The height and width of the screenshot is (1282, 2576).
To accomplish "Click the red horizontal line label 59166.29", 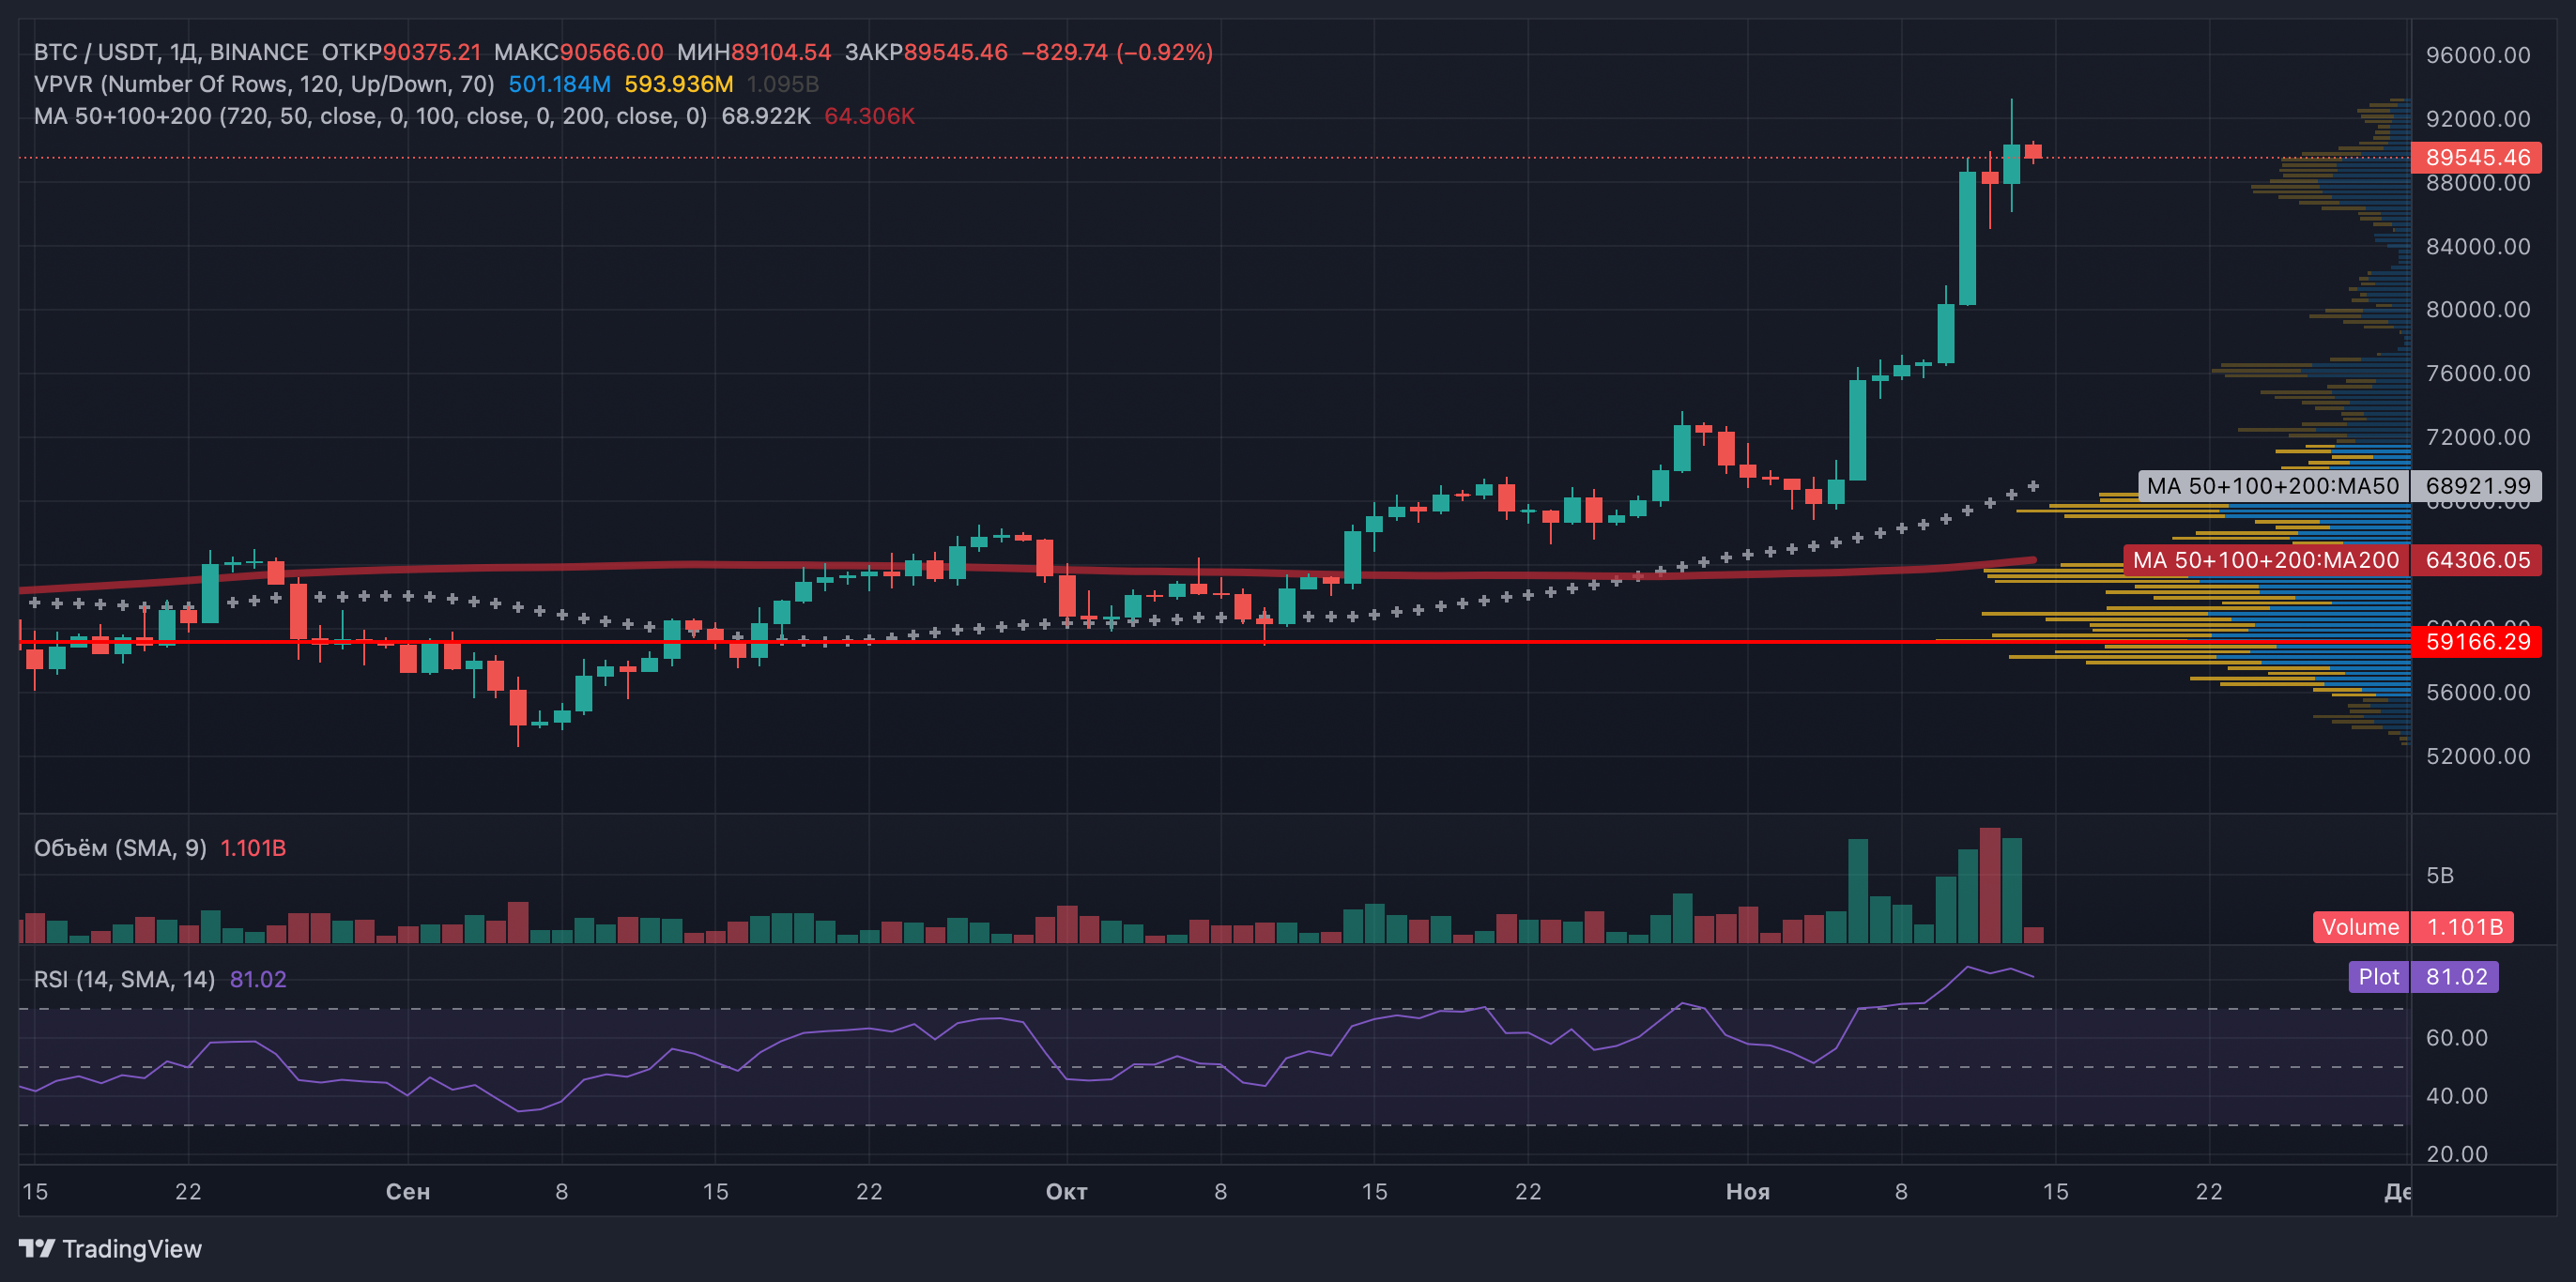I will coord(2477,641).
